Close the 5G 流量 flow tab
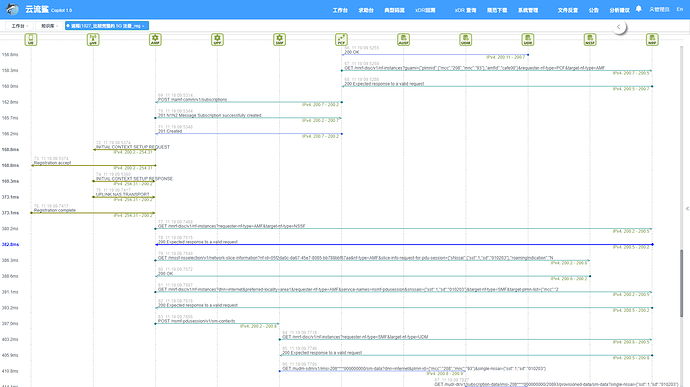Image resolution: width=690 pixels, height=387 pixels. pyautogui.click(x=143, y=26)
